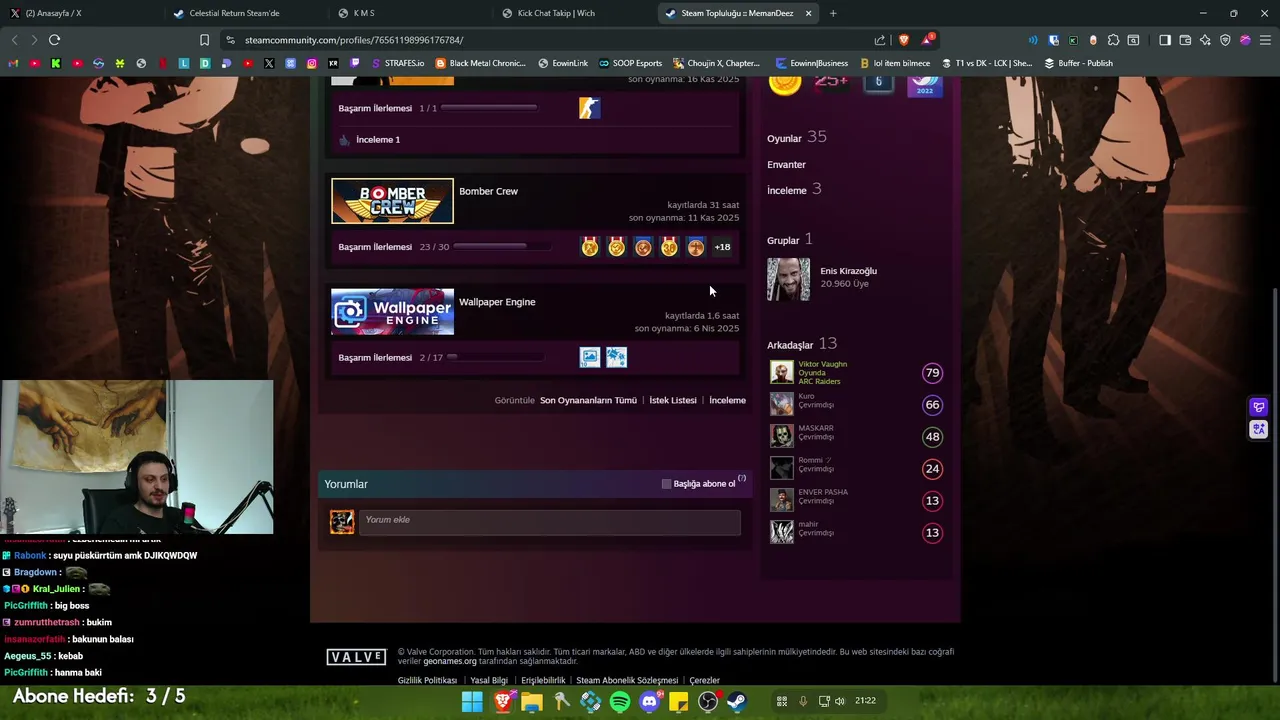Open friend Kuro profile

click(806, 396)
